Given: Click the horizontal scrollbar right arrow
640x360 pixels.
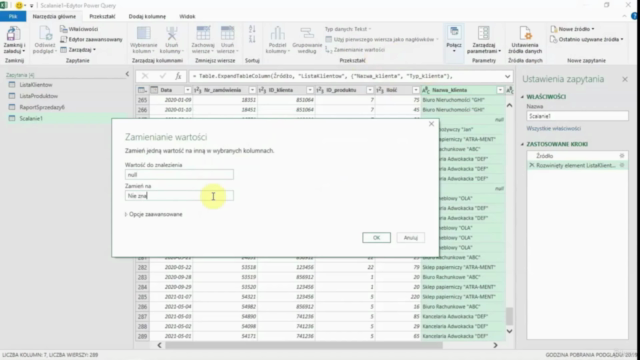Looking at the screenshot, I should point(496,345).
